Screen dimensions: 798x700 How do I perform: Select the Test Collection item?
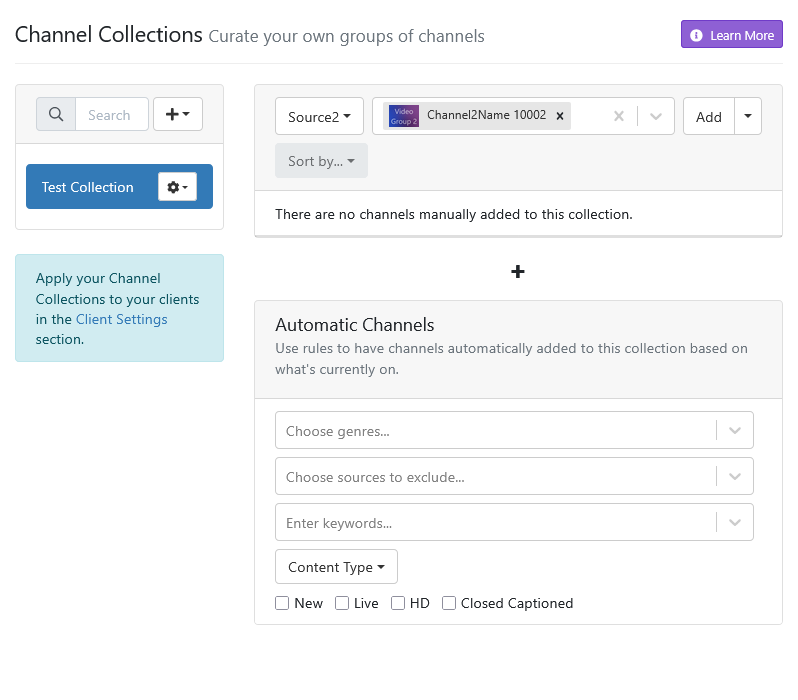point(88,187)
